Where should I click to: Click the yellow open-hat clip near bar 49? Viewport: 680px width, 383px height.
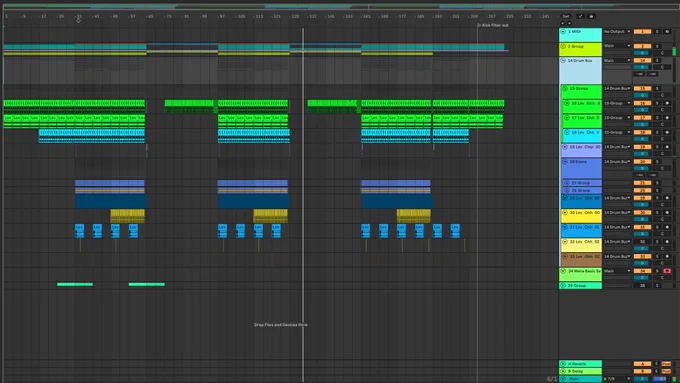(x=128, y=216)
